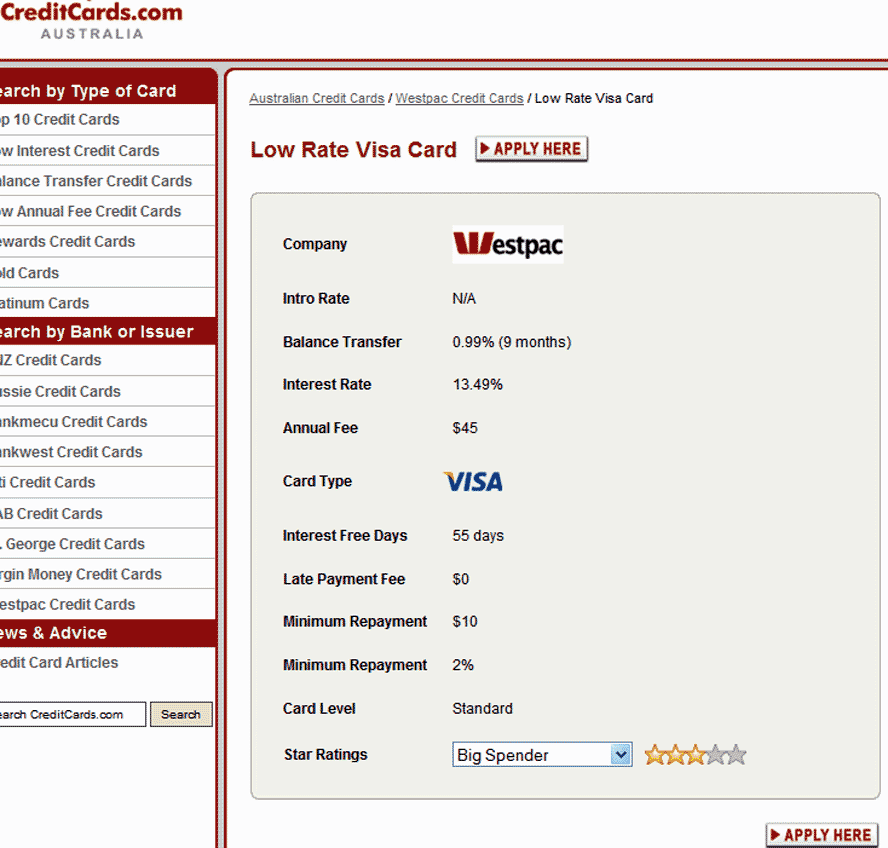The width and height of the screenshot is (888, 848).
Task: Open ANZ Credit Cards link
Action: [x=108, y=360]
